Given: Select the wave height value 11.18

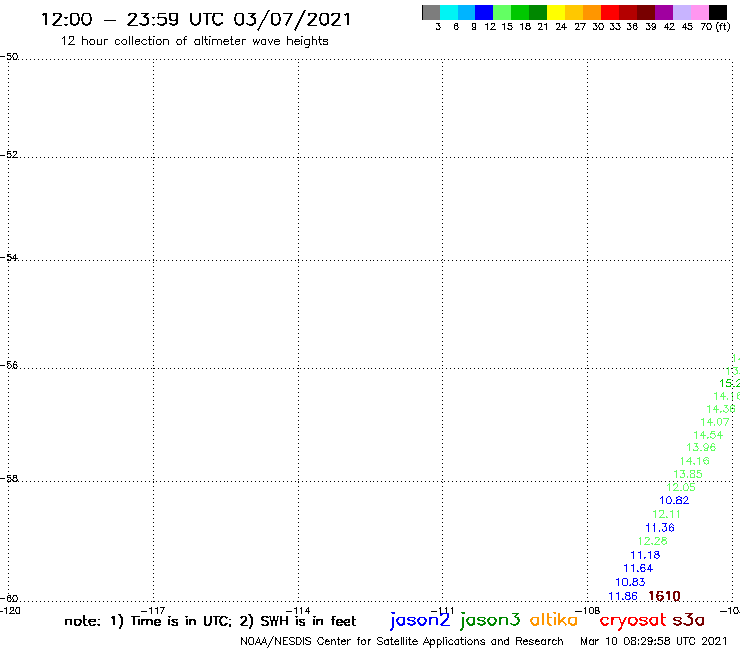Looking at the screenshot, I should pos(645,555).
